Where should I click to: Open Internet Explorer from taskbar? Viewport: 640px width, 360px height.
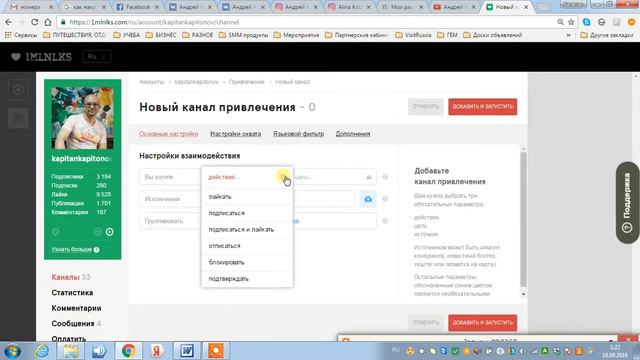pos(42,351)
